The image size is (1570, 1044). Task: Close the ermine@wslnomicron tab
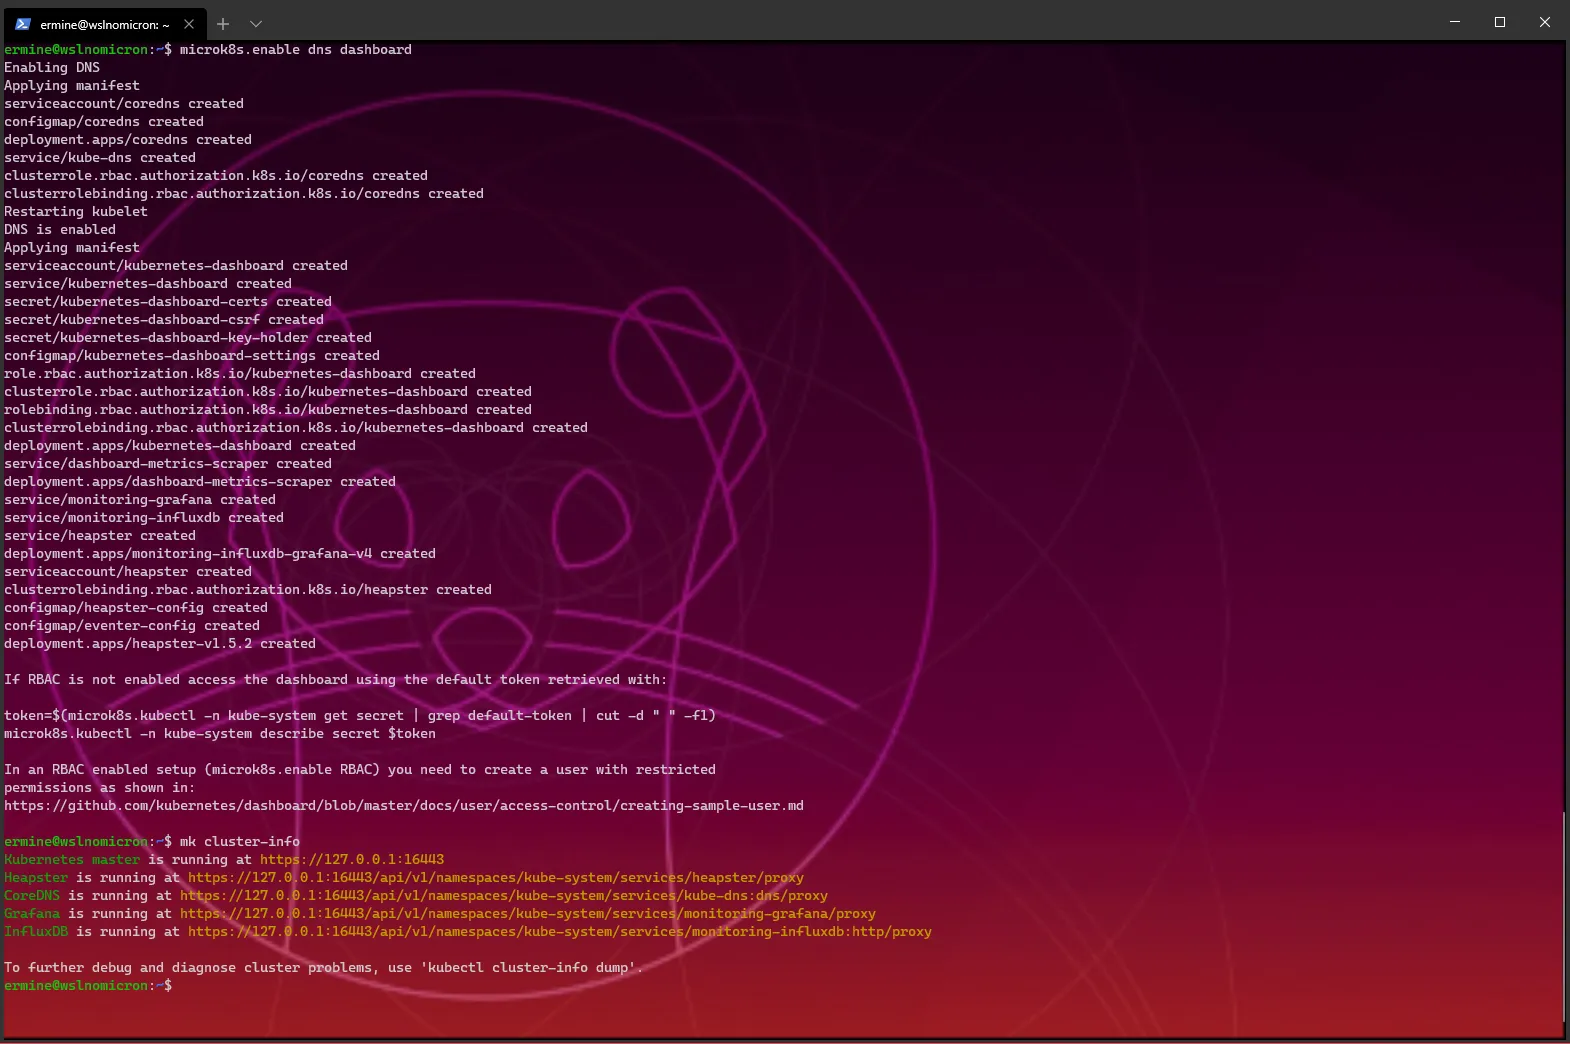(x=189, y=24)
